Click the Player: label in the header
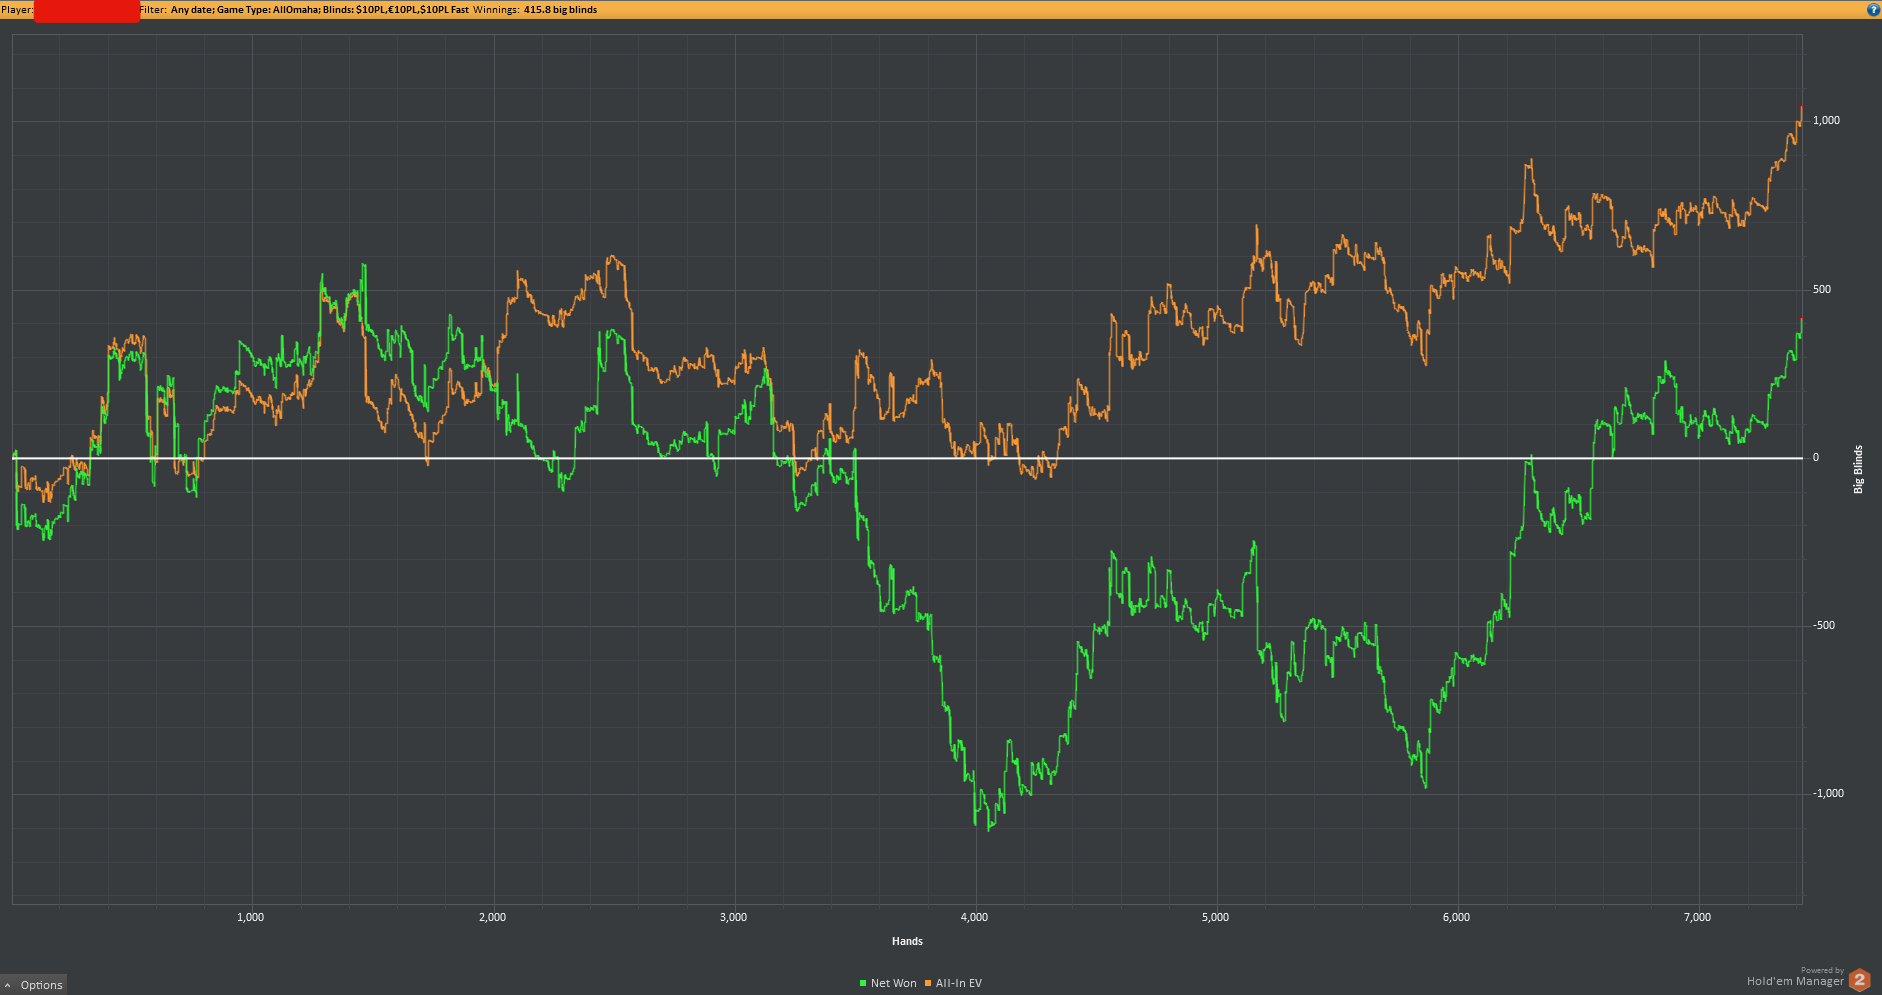This screenshot has height=995, width=1882. 17,10
